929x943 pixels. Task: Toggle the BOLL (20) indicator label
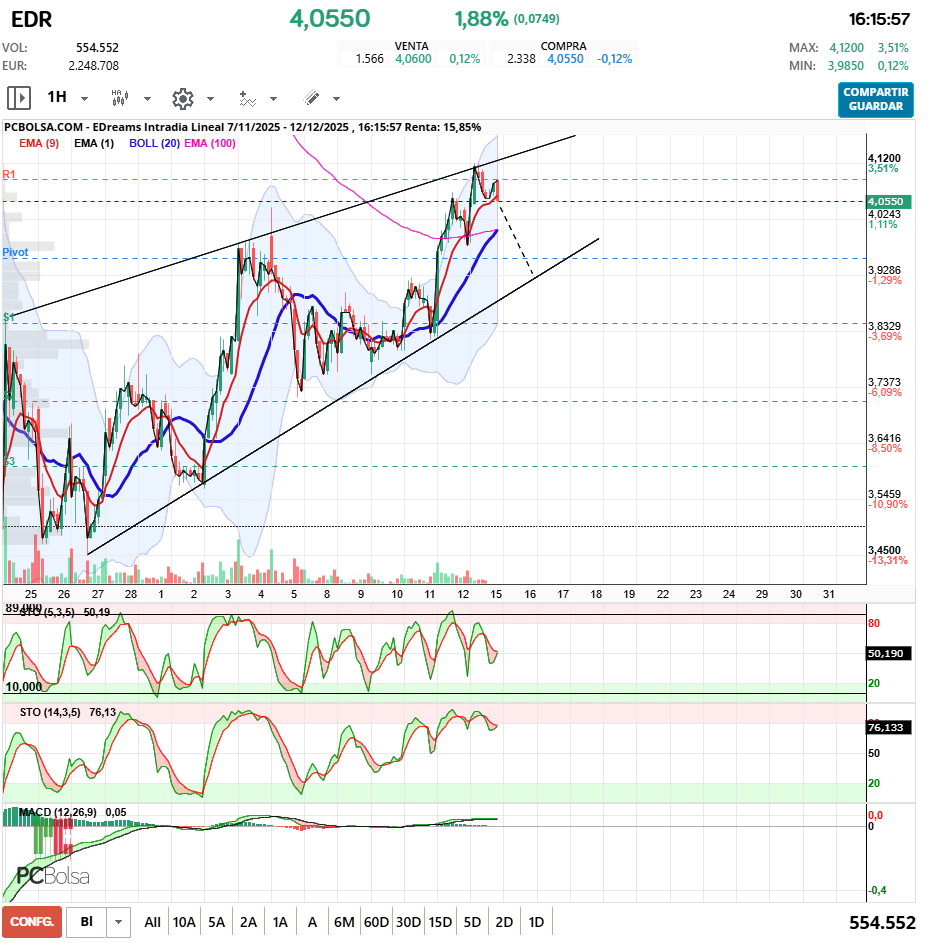155,144
